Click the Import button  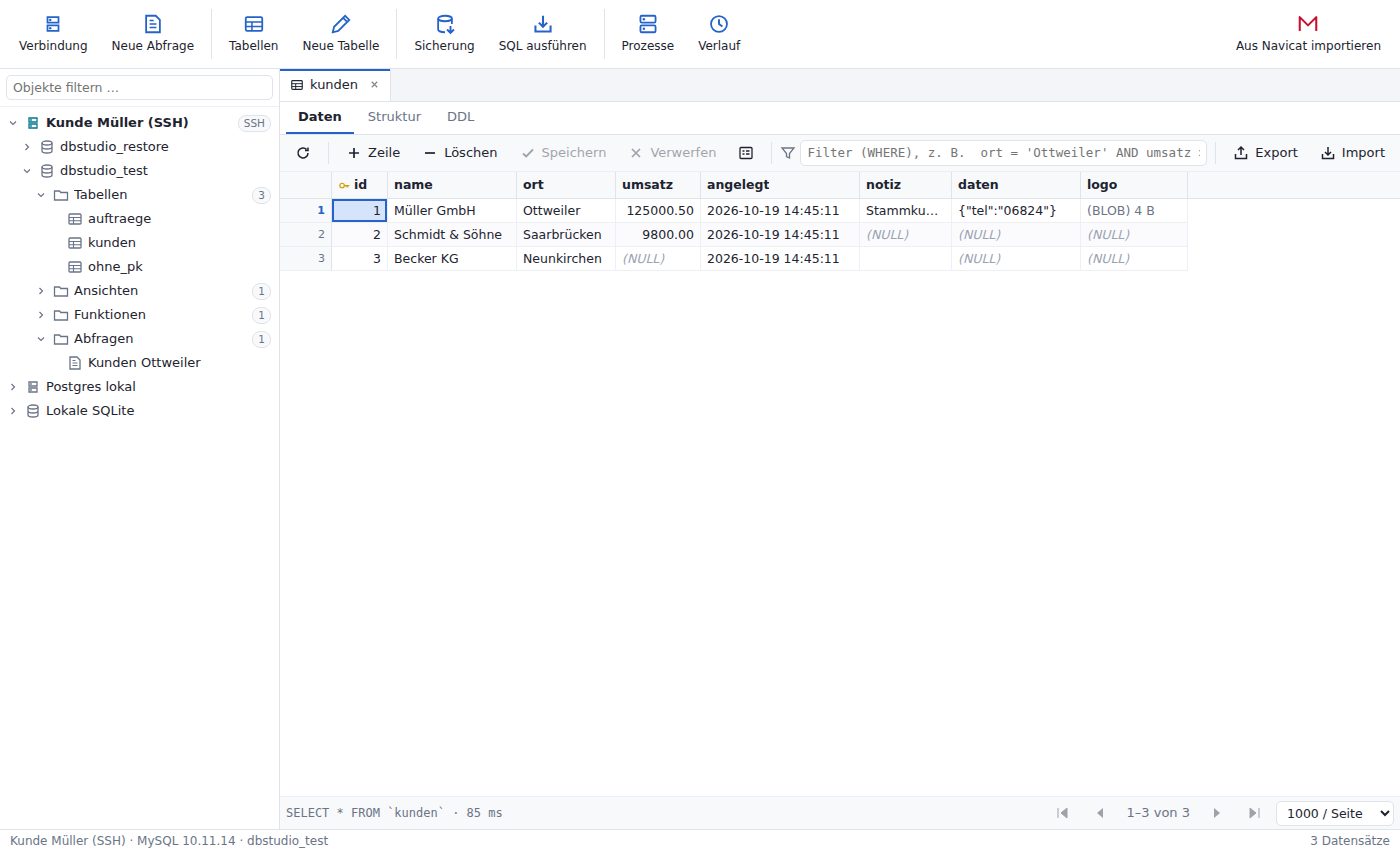(1352, 153)
